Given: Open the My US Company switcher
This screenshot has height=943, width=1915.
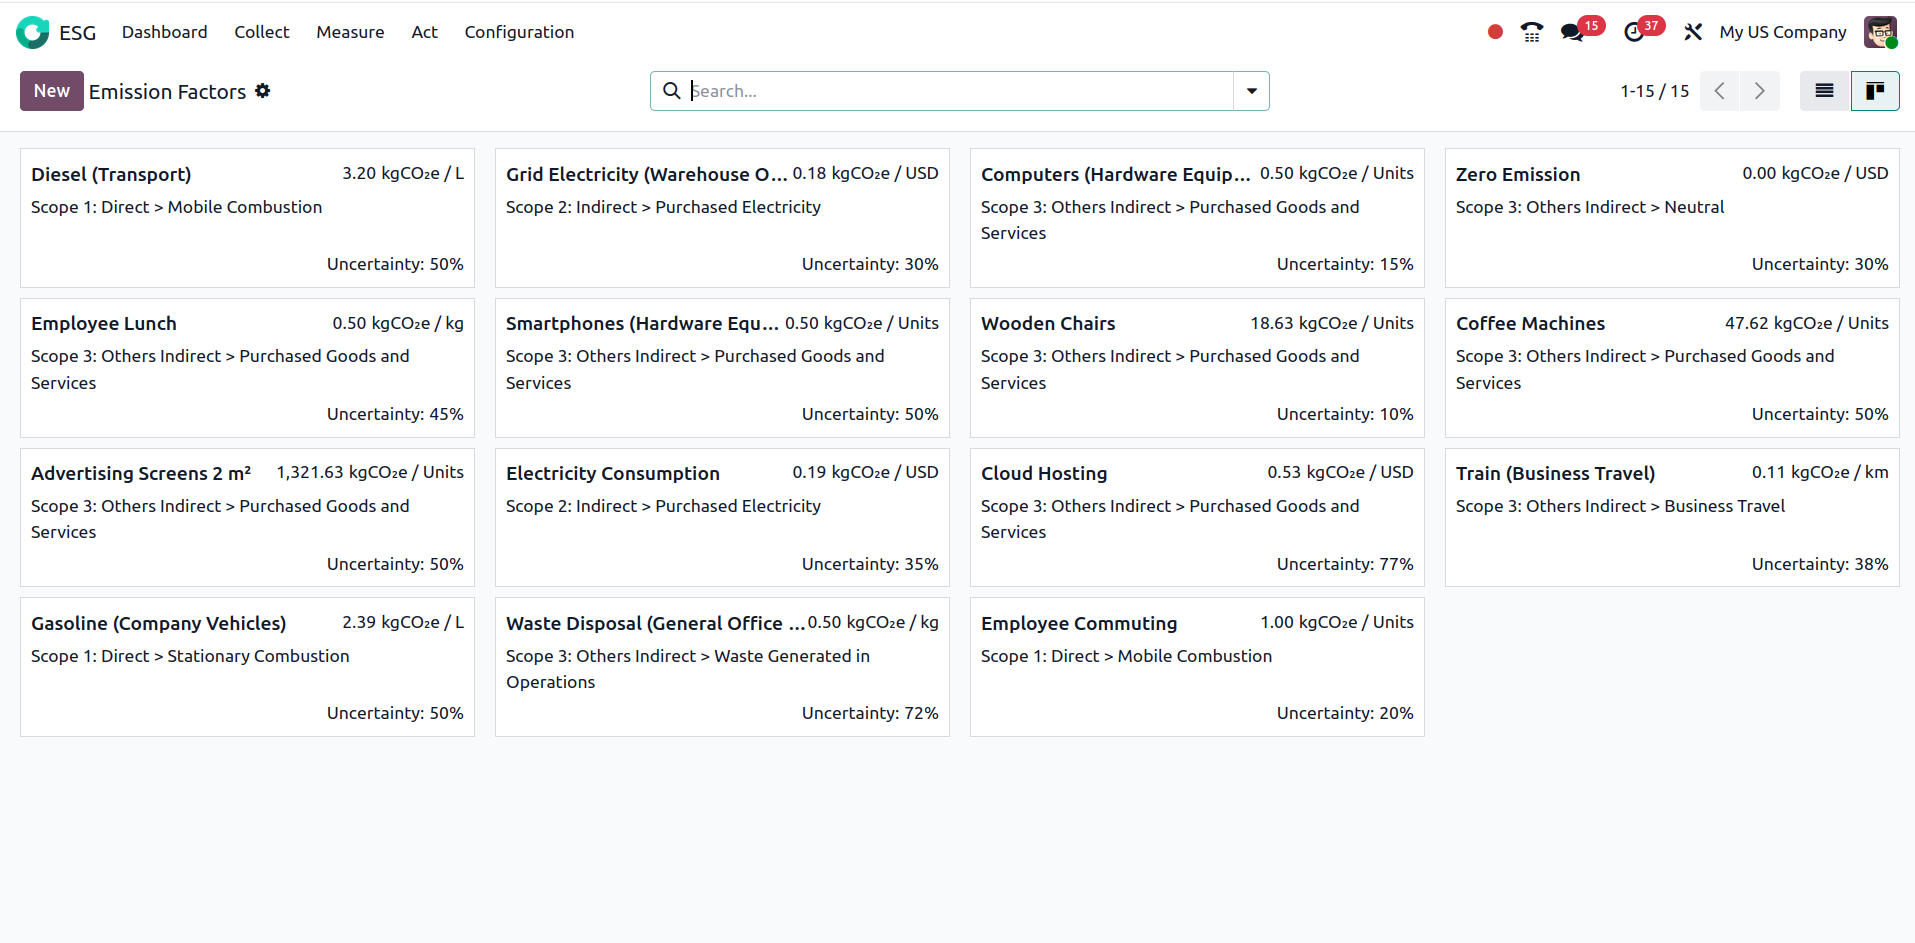Looking at the screenshot, I should (x=1782, y=32).
